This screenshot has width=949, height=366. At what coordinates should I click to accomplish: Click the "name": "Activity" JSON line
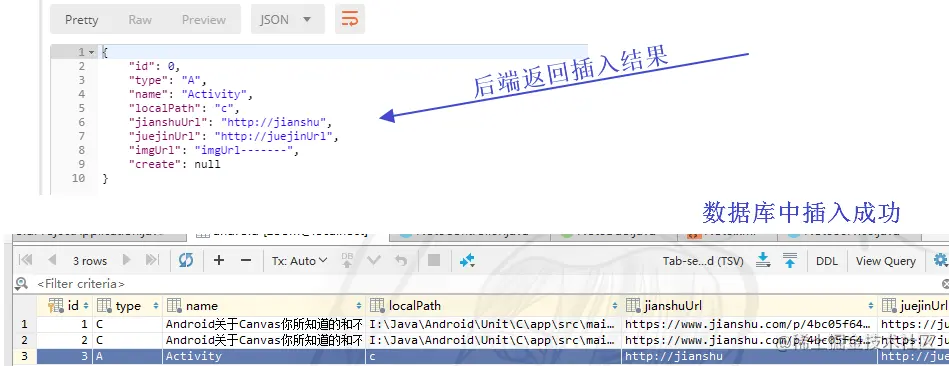tap(190, 94)
